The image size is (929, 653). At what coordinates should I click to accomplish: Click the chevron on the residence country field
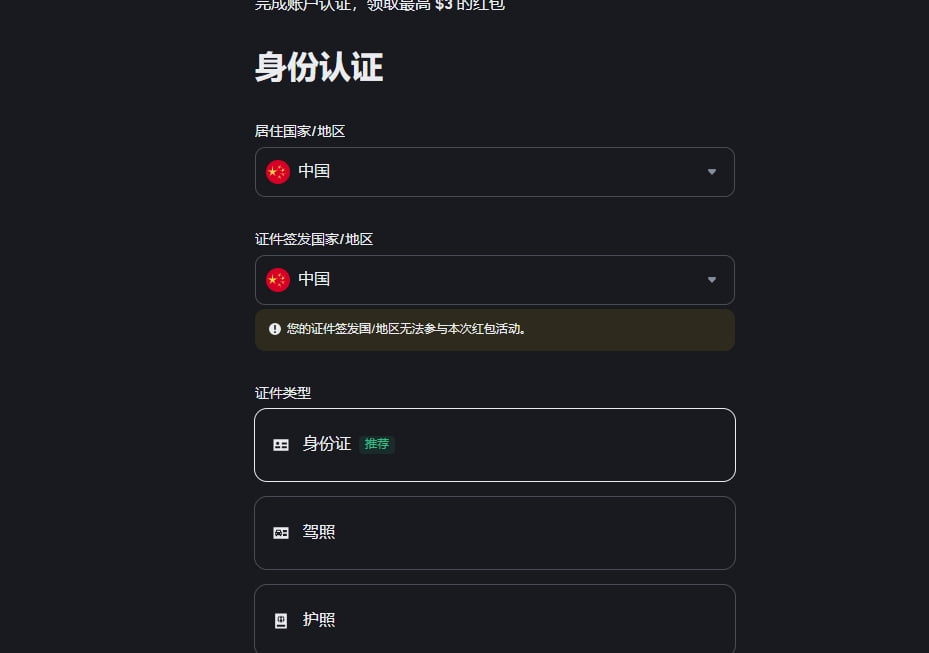(711, 171)
